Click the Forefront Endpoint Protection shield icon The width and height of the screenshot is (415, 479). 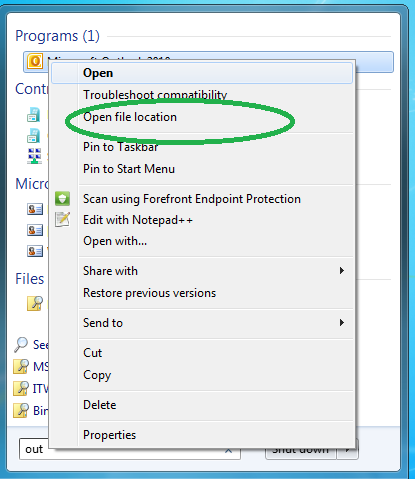pos(62,199)
